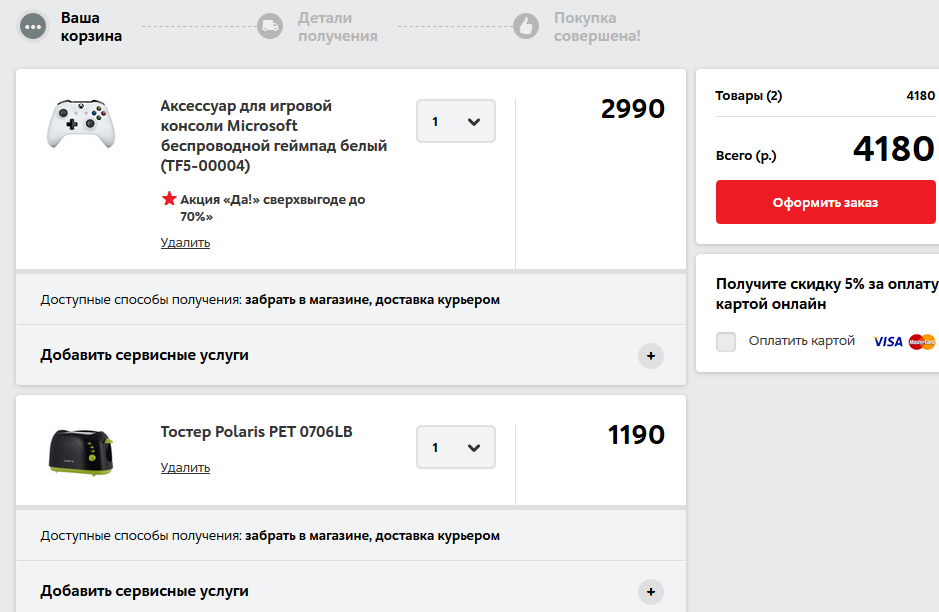Go to the Ваша корзина step
The width and height of the screenshot is (939, 612).
click(91, 26)
